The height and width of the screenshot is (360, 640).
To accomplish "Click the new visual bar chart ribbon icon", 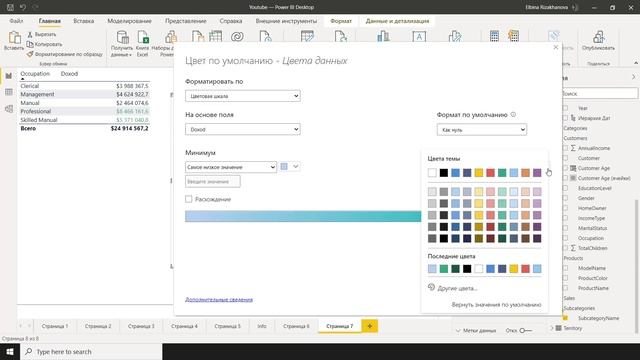I will coord(383,37).
